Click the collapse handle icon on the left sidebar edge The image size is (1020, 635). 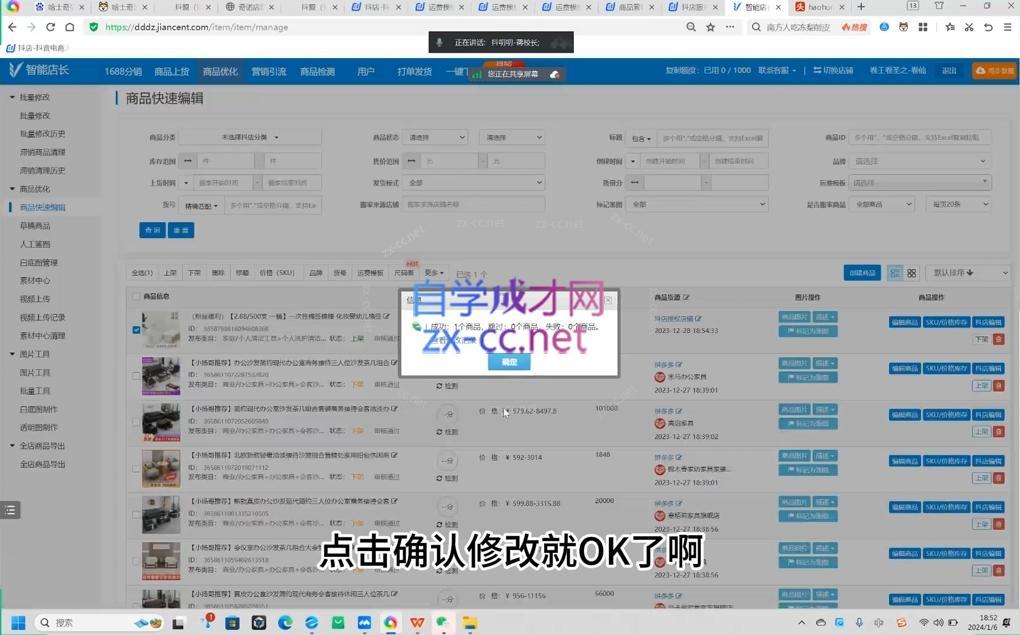click(10, 510)
